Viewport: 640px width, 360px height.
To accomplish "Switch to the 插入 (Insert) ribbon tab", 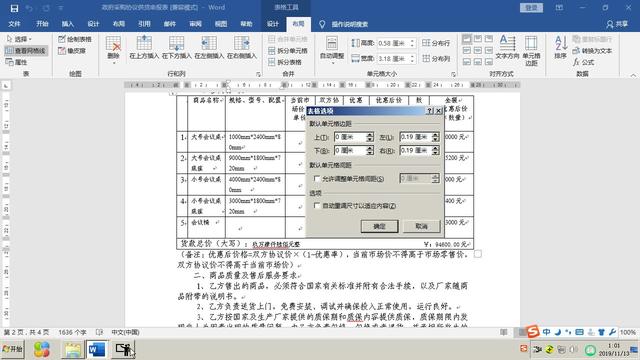I will click(x=67, y=24).
